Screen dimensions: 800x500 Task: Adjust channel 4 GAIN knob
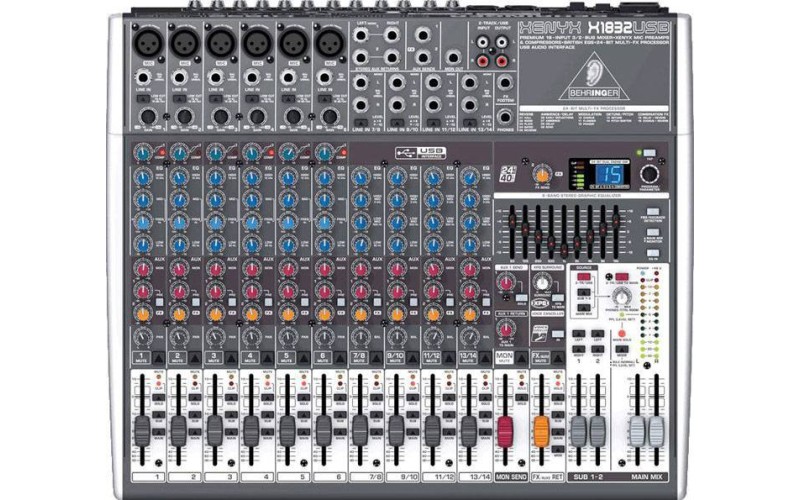[x=257, y=116]
